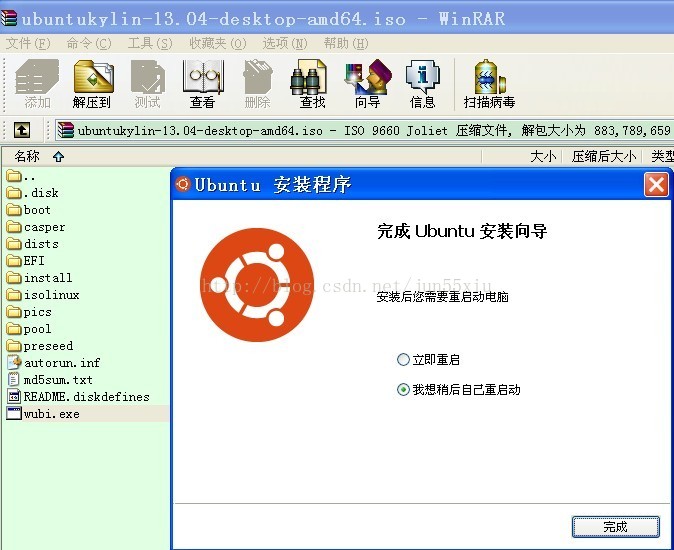The width and height of the screenshot is (674, 550).
Task: Go up one level with arrow icon
Action: coord(22,130)
